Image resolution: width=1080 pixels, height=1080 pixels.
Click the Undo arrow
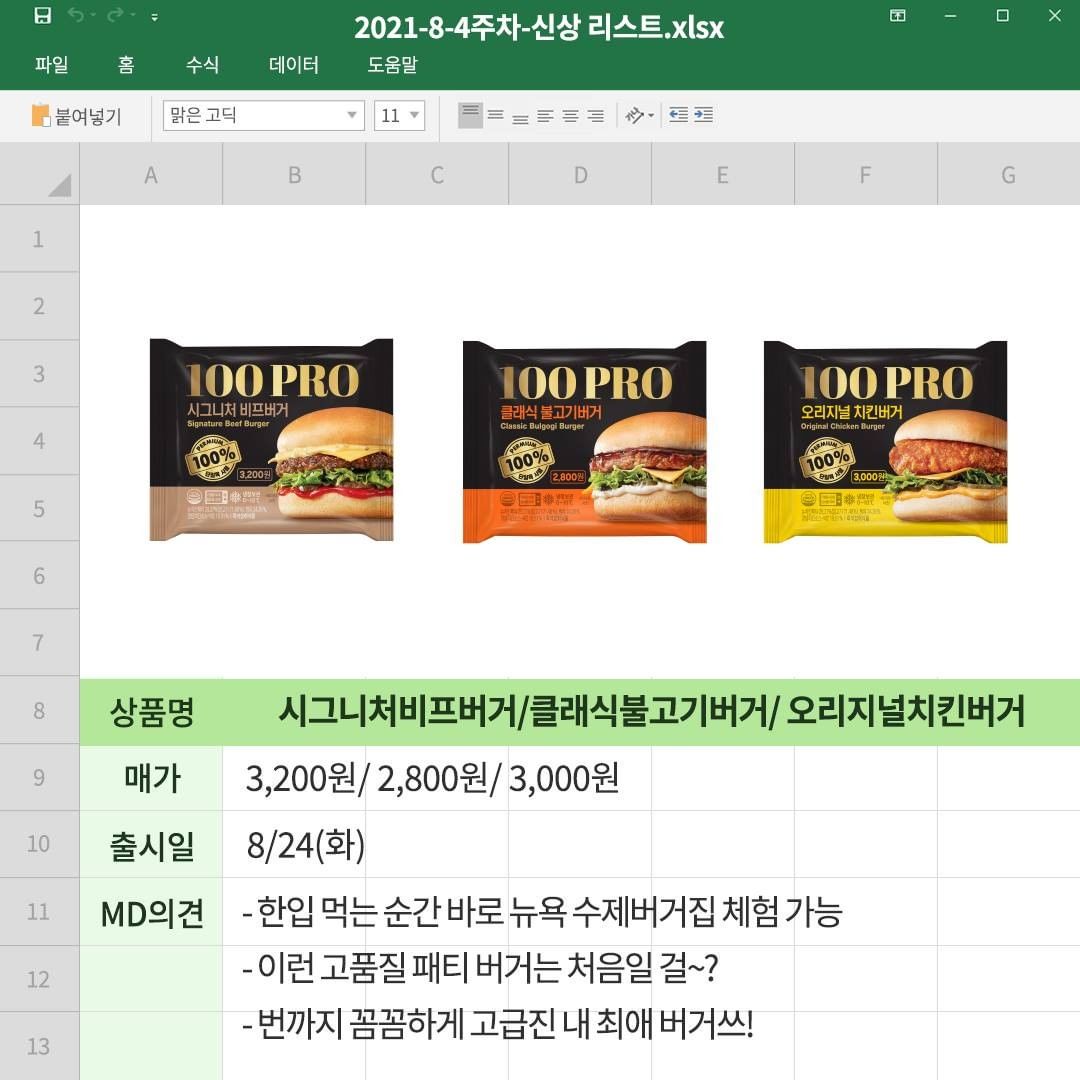(75, 15)
